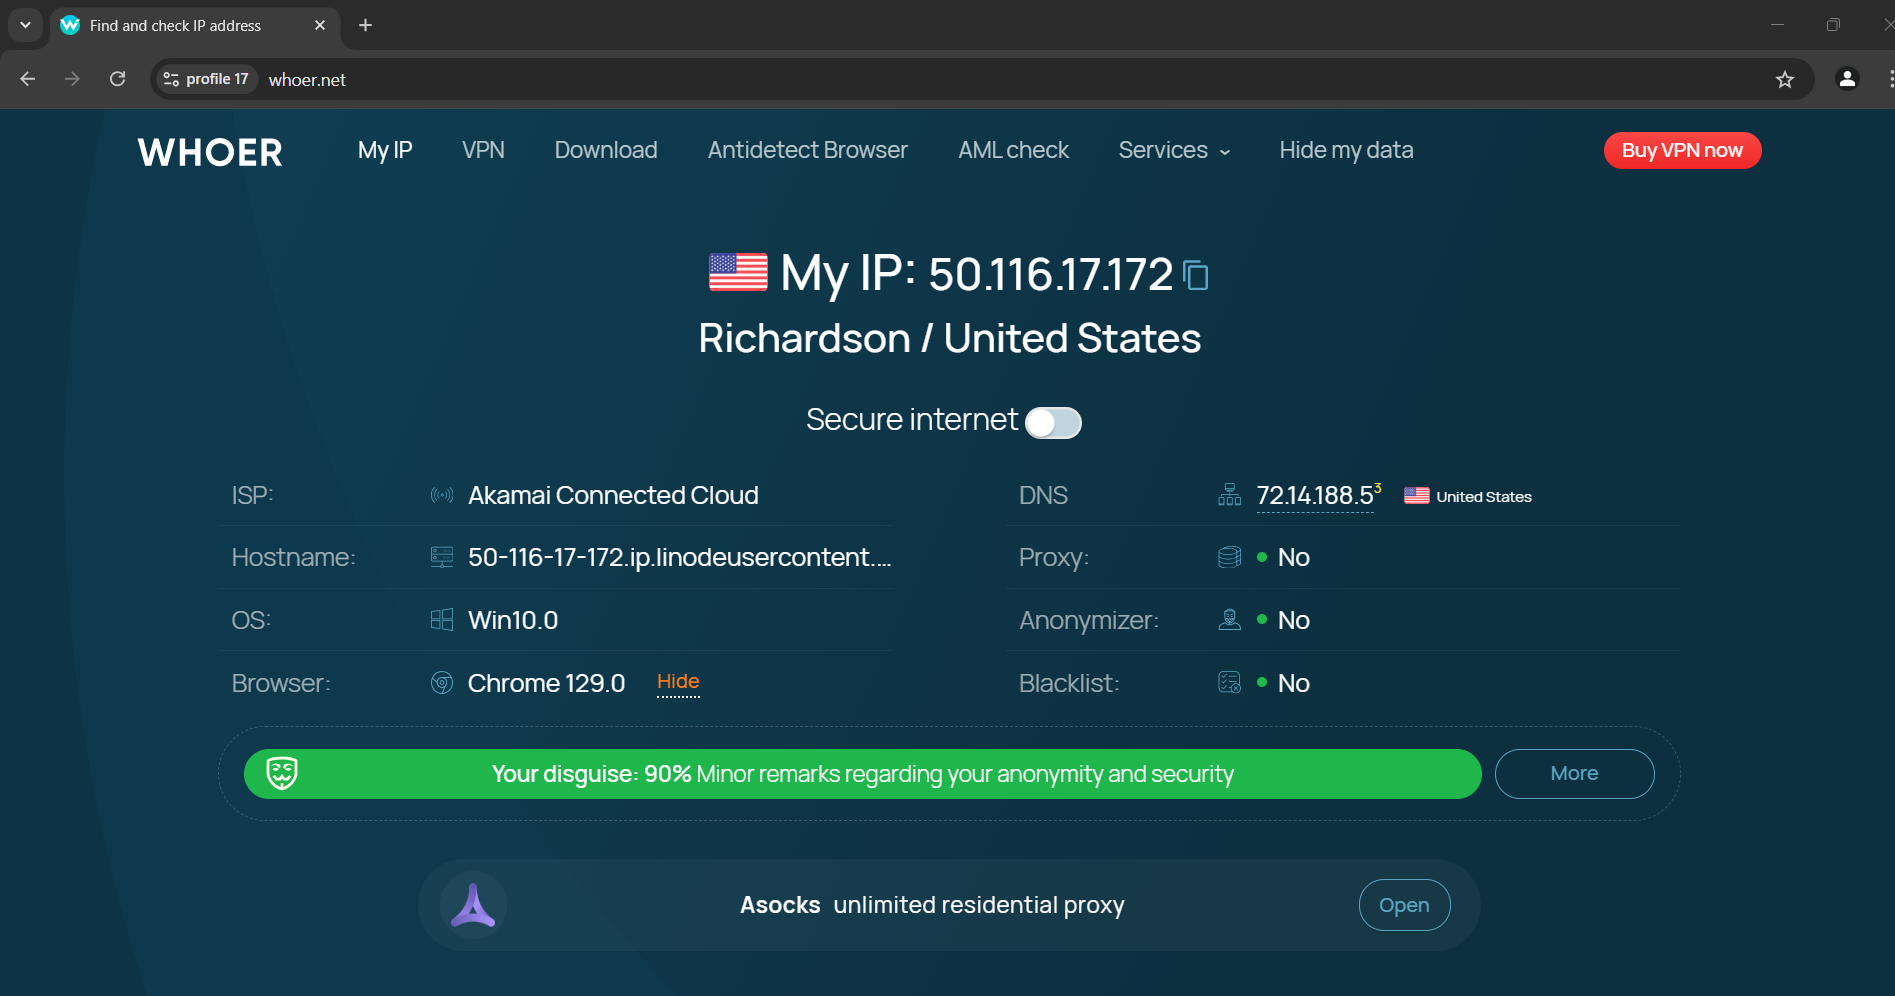Image resolution: width=1895 pixels, height=996 pixels.
Task: Click the Open button for Asocks proxy
Action: tap(1404, 905)
